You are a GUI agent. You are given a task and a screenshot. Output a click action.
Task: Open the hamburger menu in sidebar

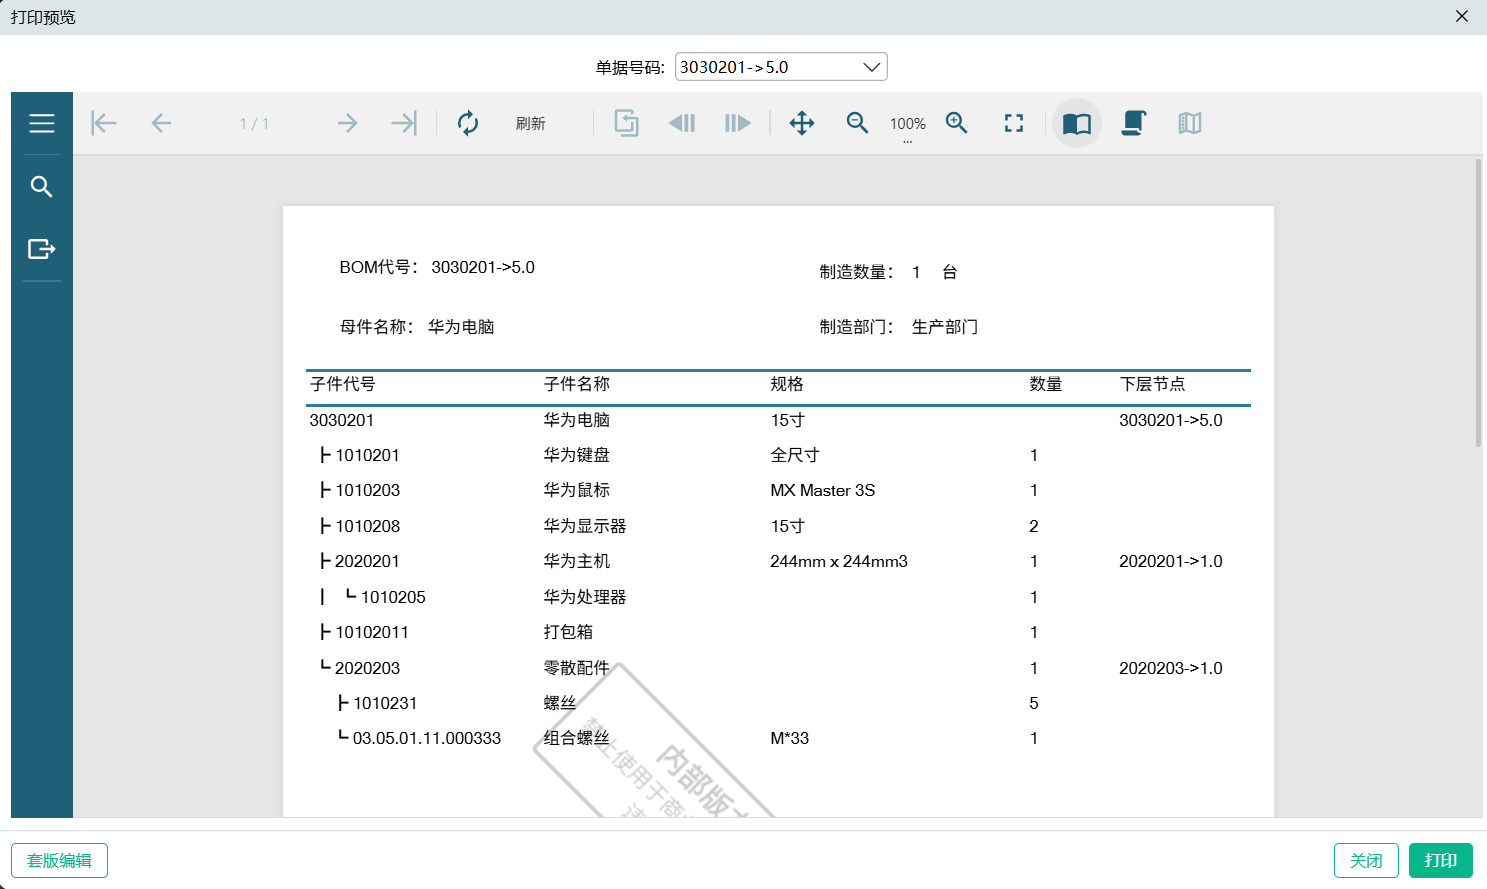[41, 123]
